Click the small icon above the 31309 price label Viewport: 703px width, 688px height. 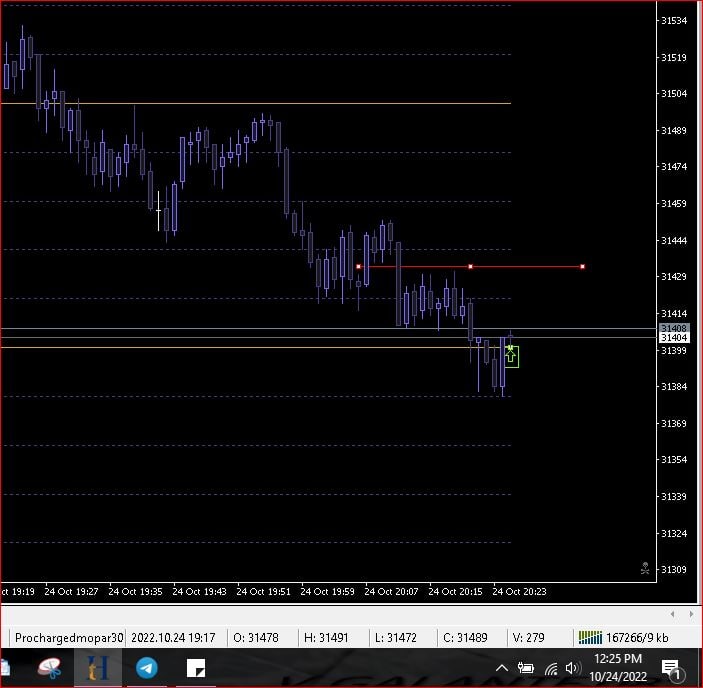(645, 568)
